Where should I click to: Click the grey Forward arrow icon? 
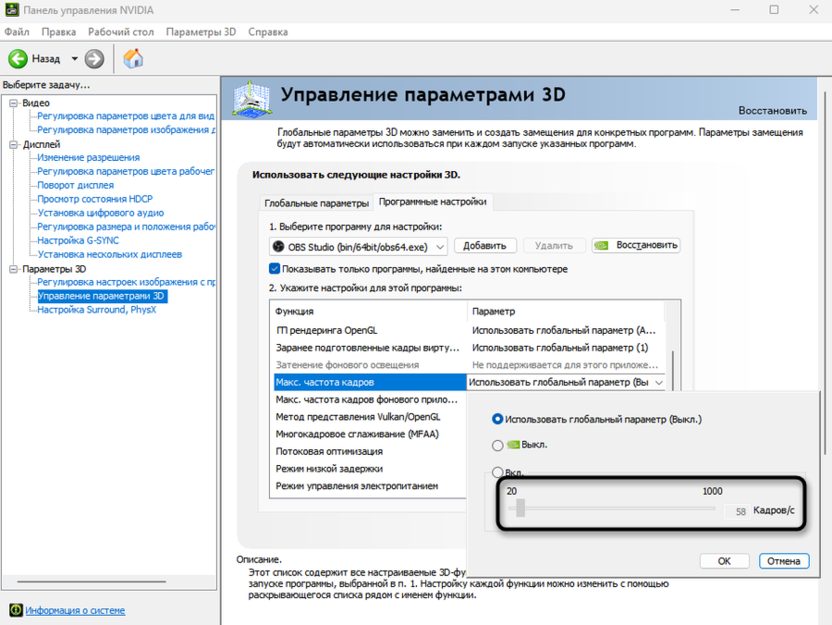click(94, 59)
